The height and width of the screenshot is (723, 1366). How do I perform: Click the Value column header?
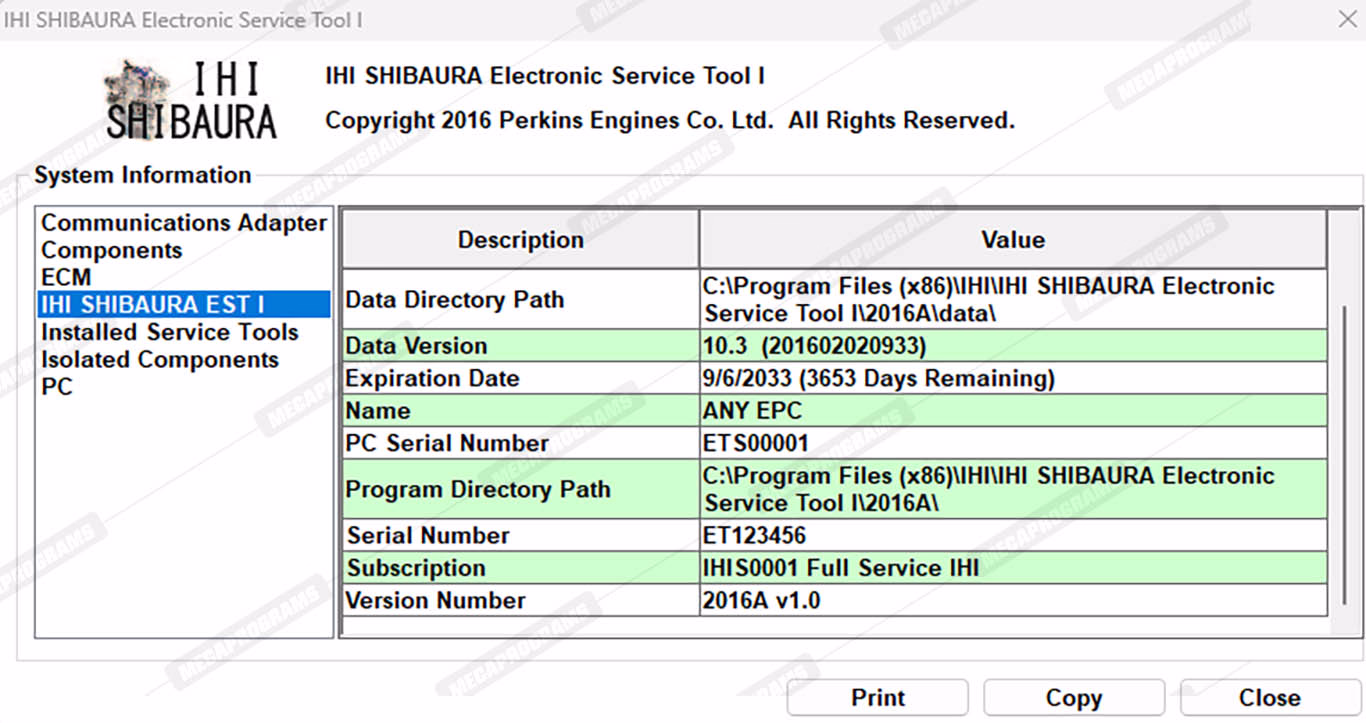click(x=1012, y=240)
